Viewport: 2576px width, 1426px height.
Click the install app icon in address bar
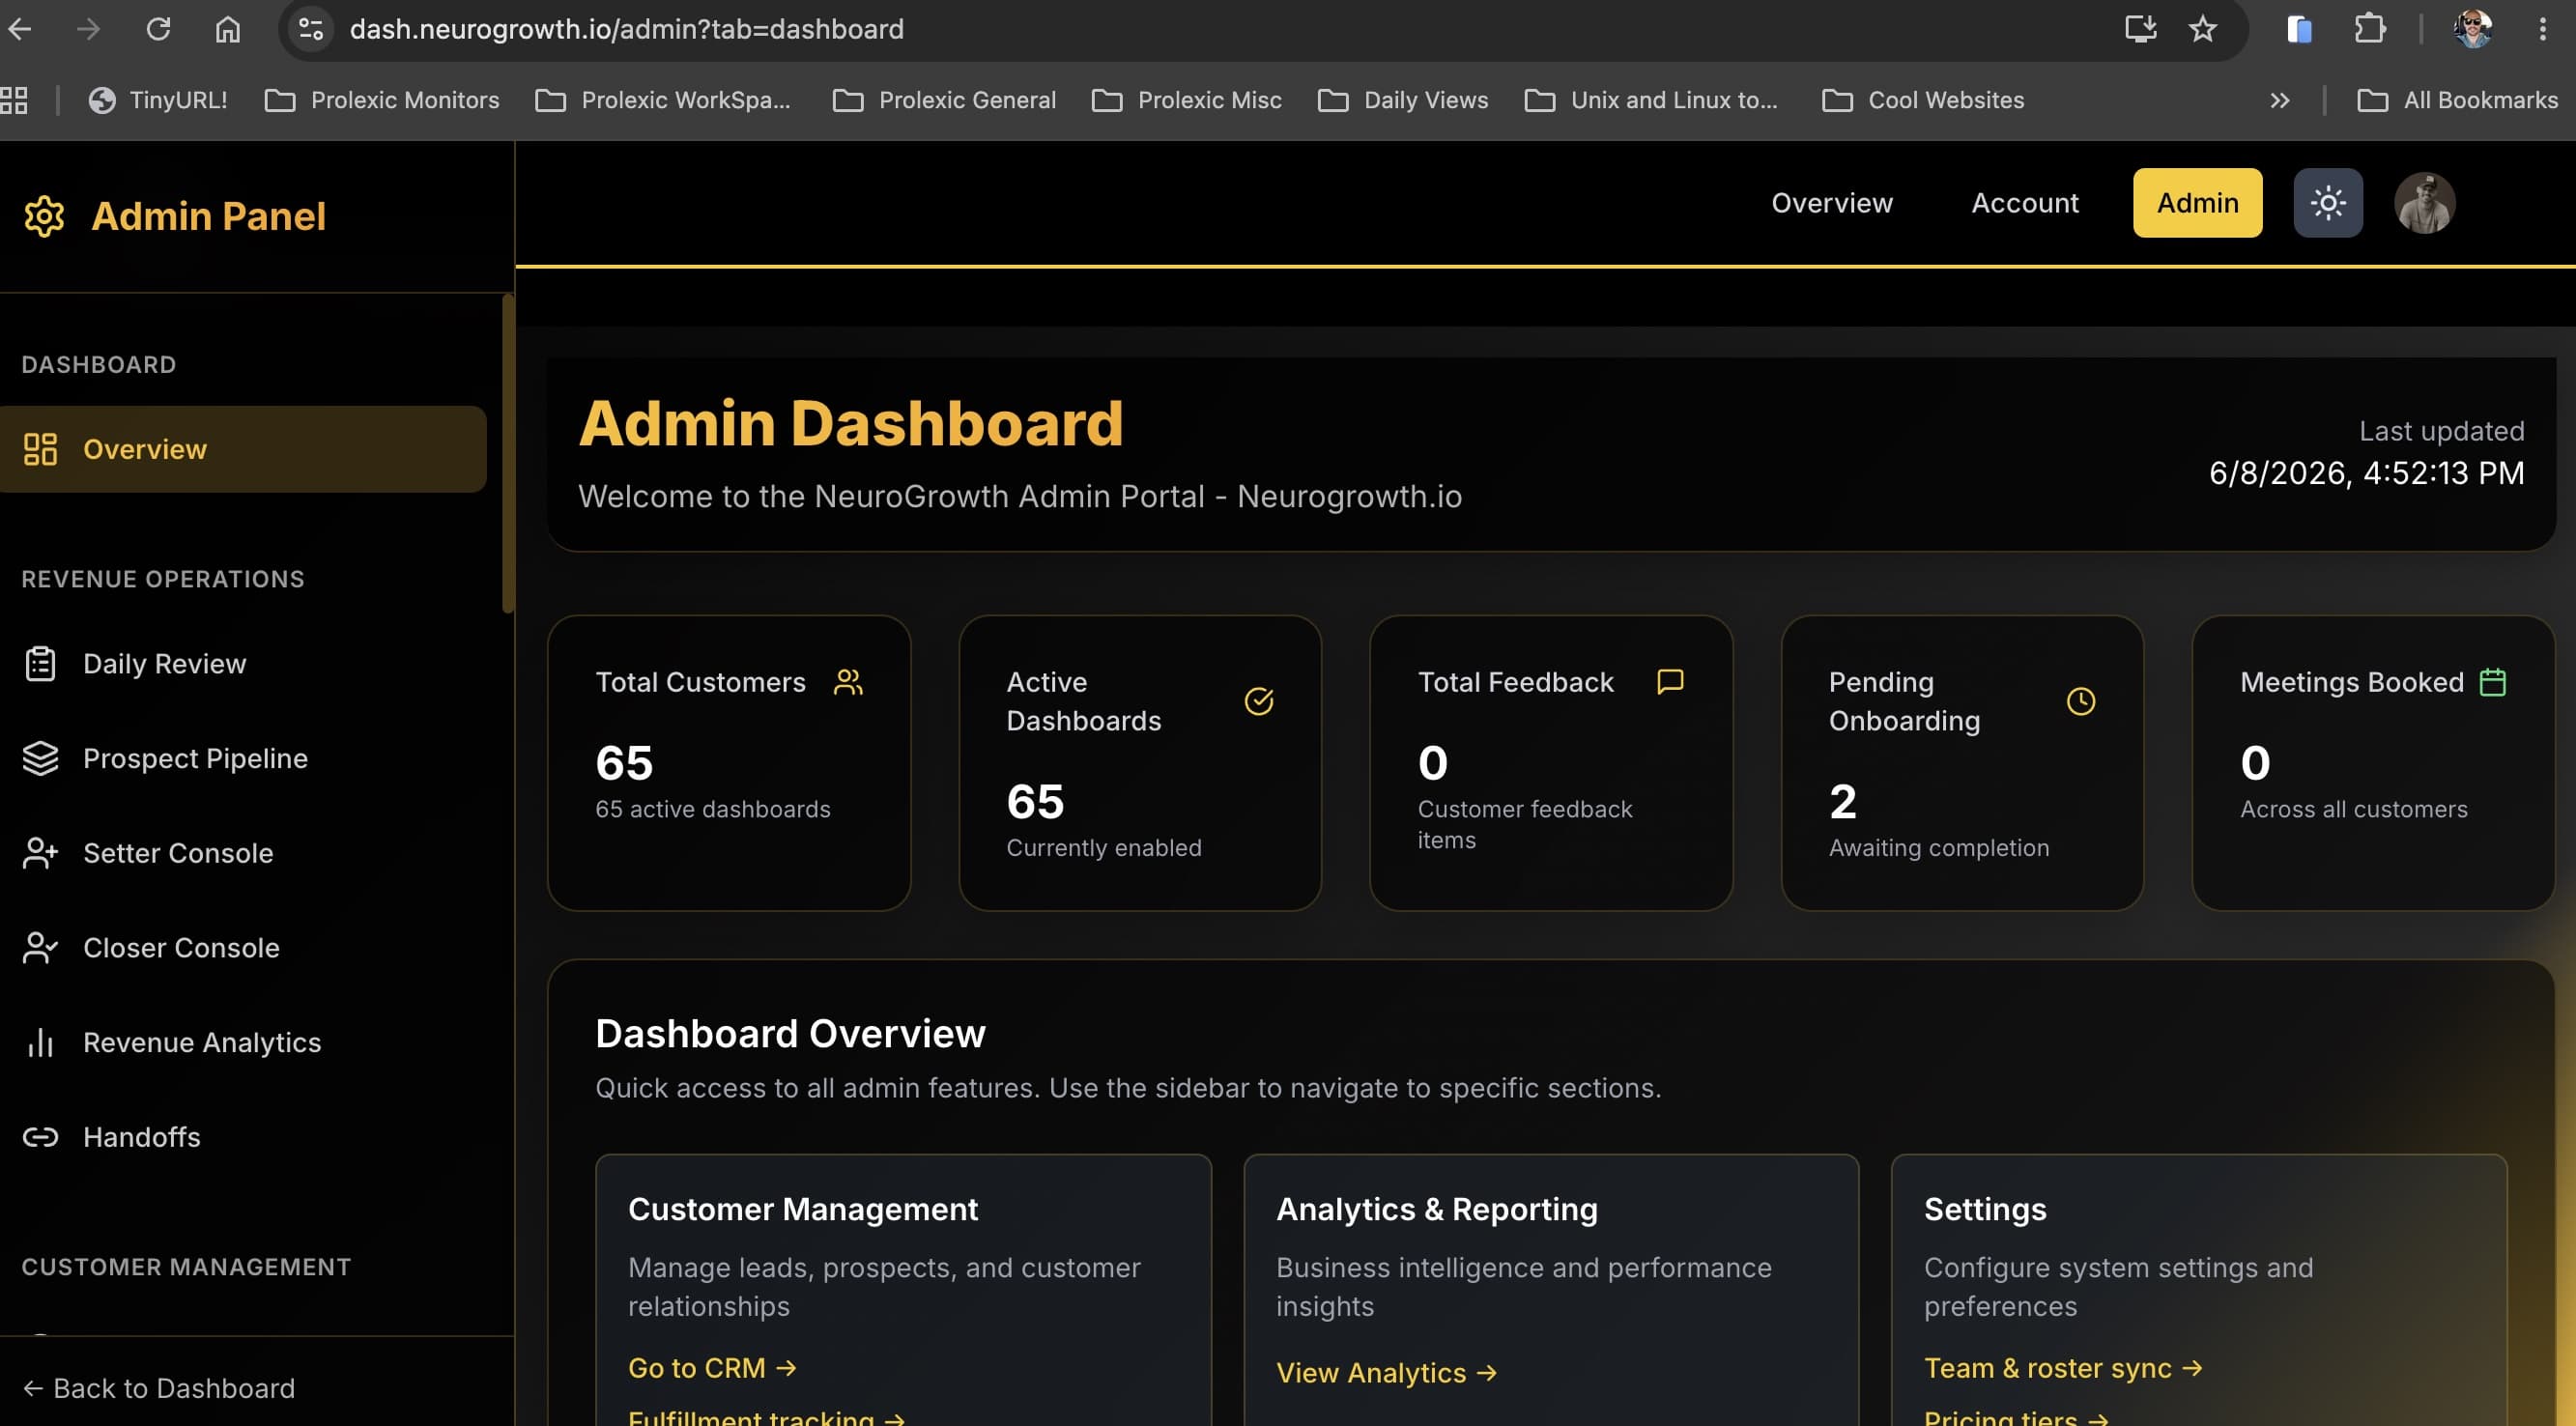pyautogui.click(x=2139, y=29)
